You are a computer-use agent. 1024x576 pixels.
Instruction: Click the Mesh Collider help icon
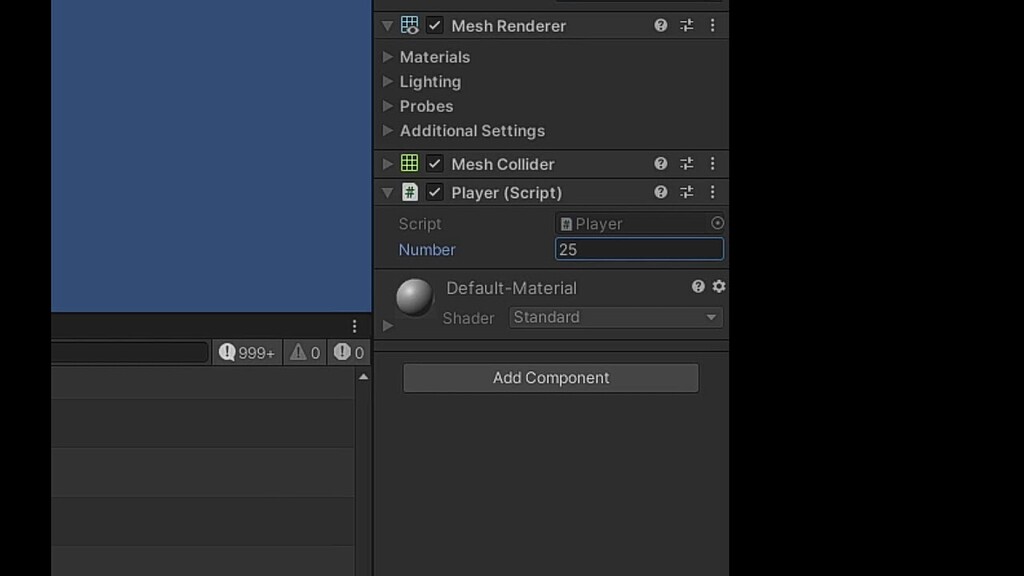coord(660,163)
